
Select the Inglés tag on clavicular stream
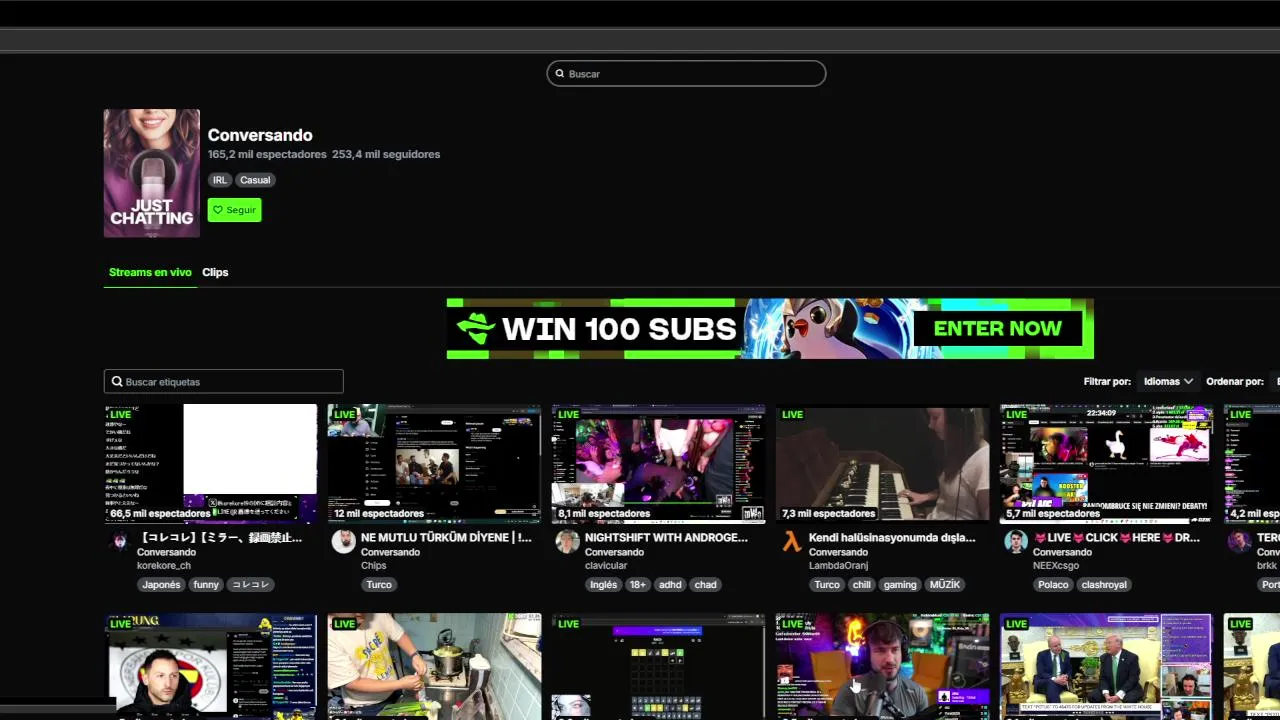pyautogui.click(x=603, y=584)
